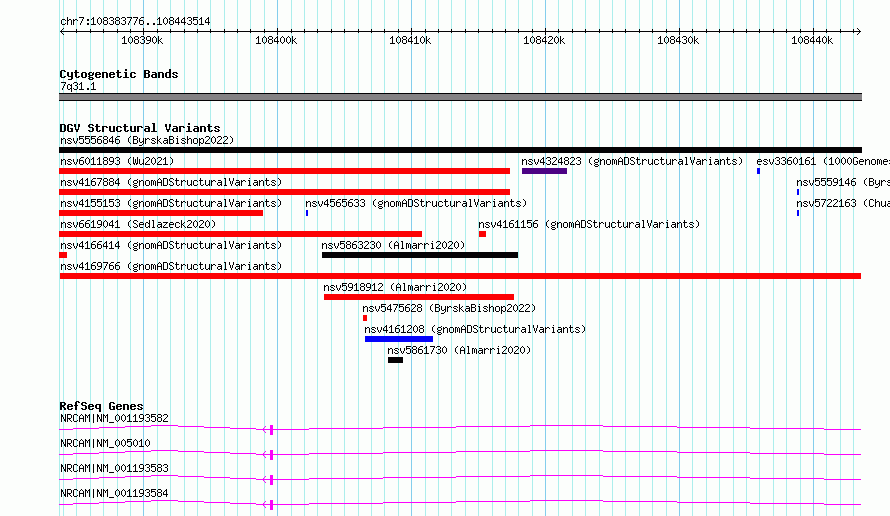Screen dimensions: 890x516
Task: Click the exon on NRCAM|NM_001193583 track
Action: [271, 480]
